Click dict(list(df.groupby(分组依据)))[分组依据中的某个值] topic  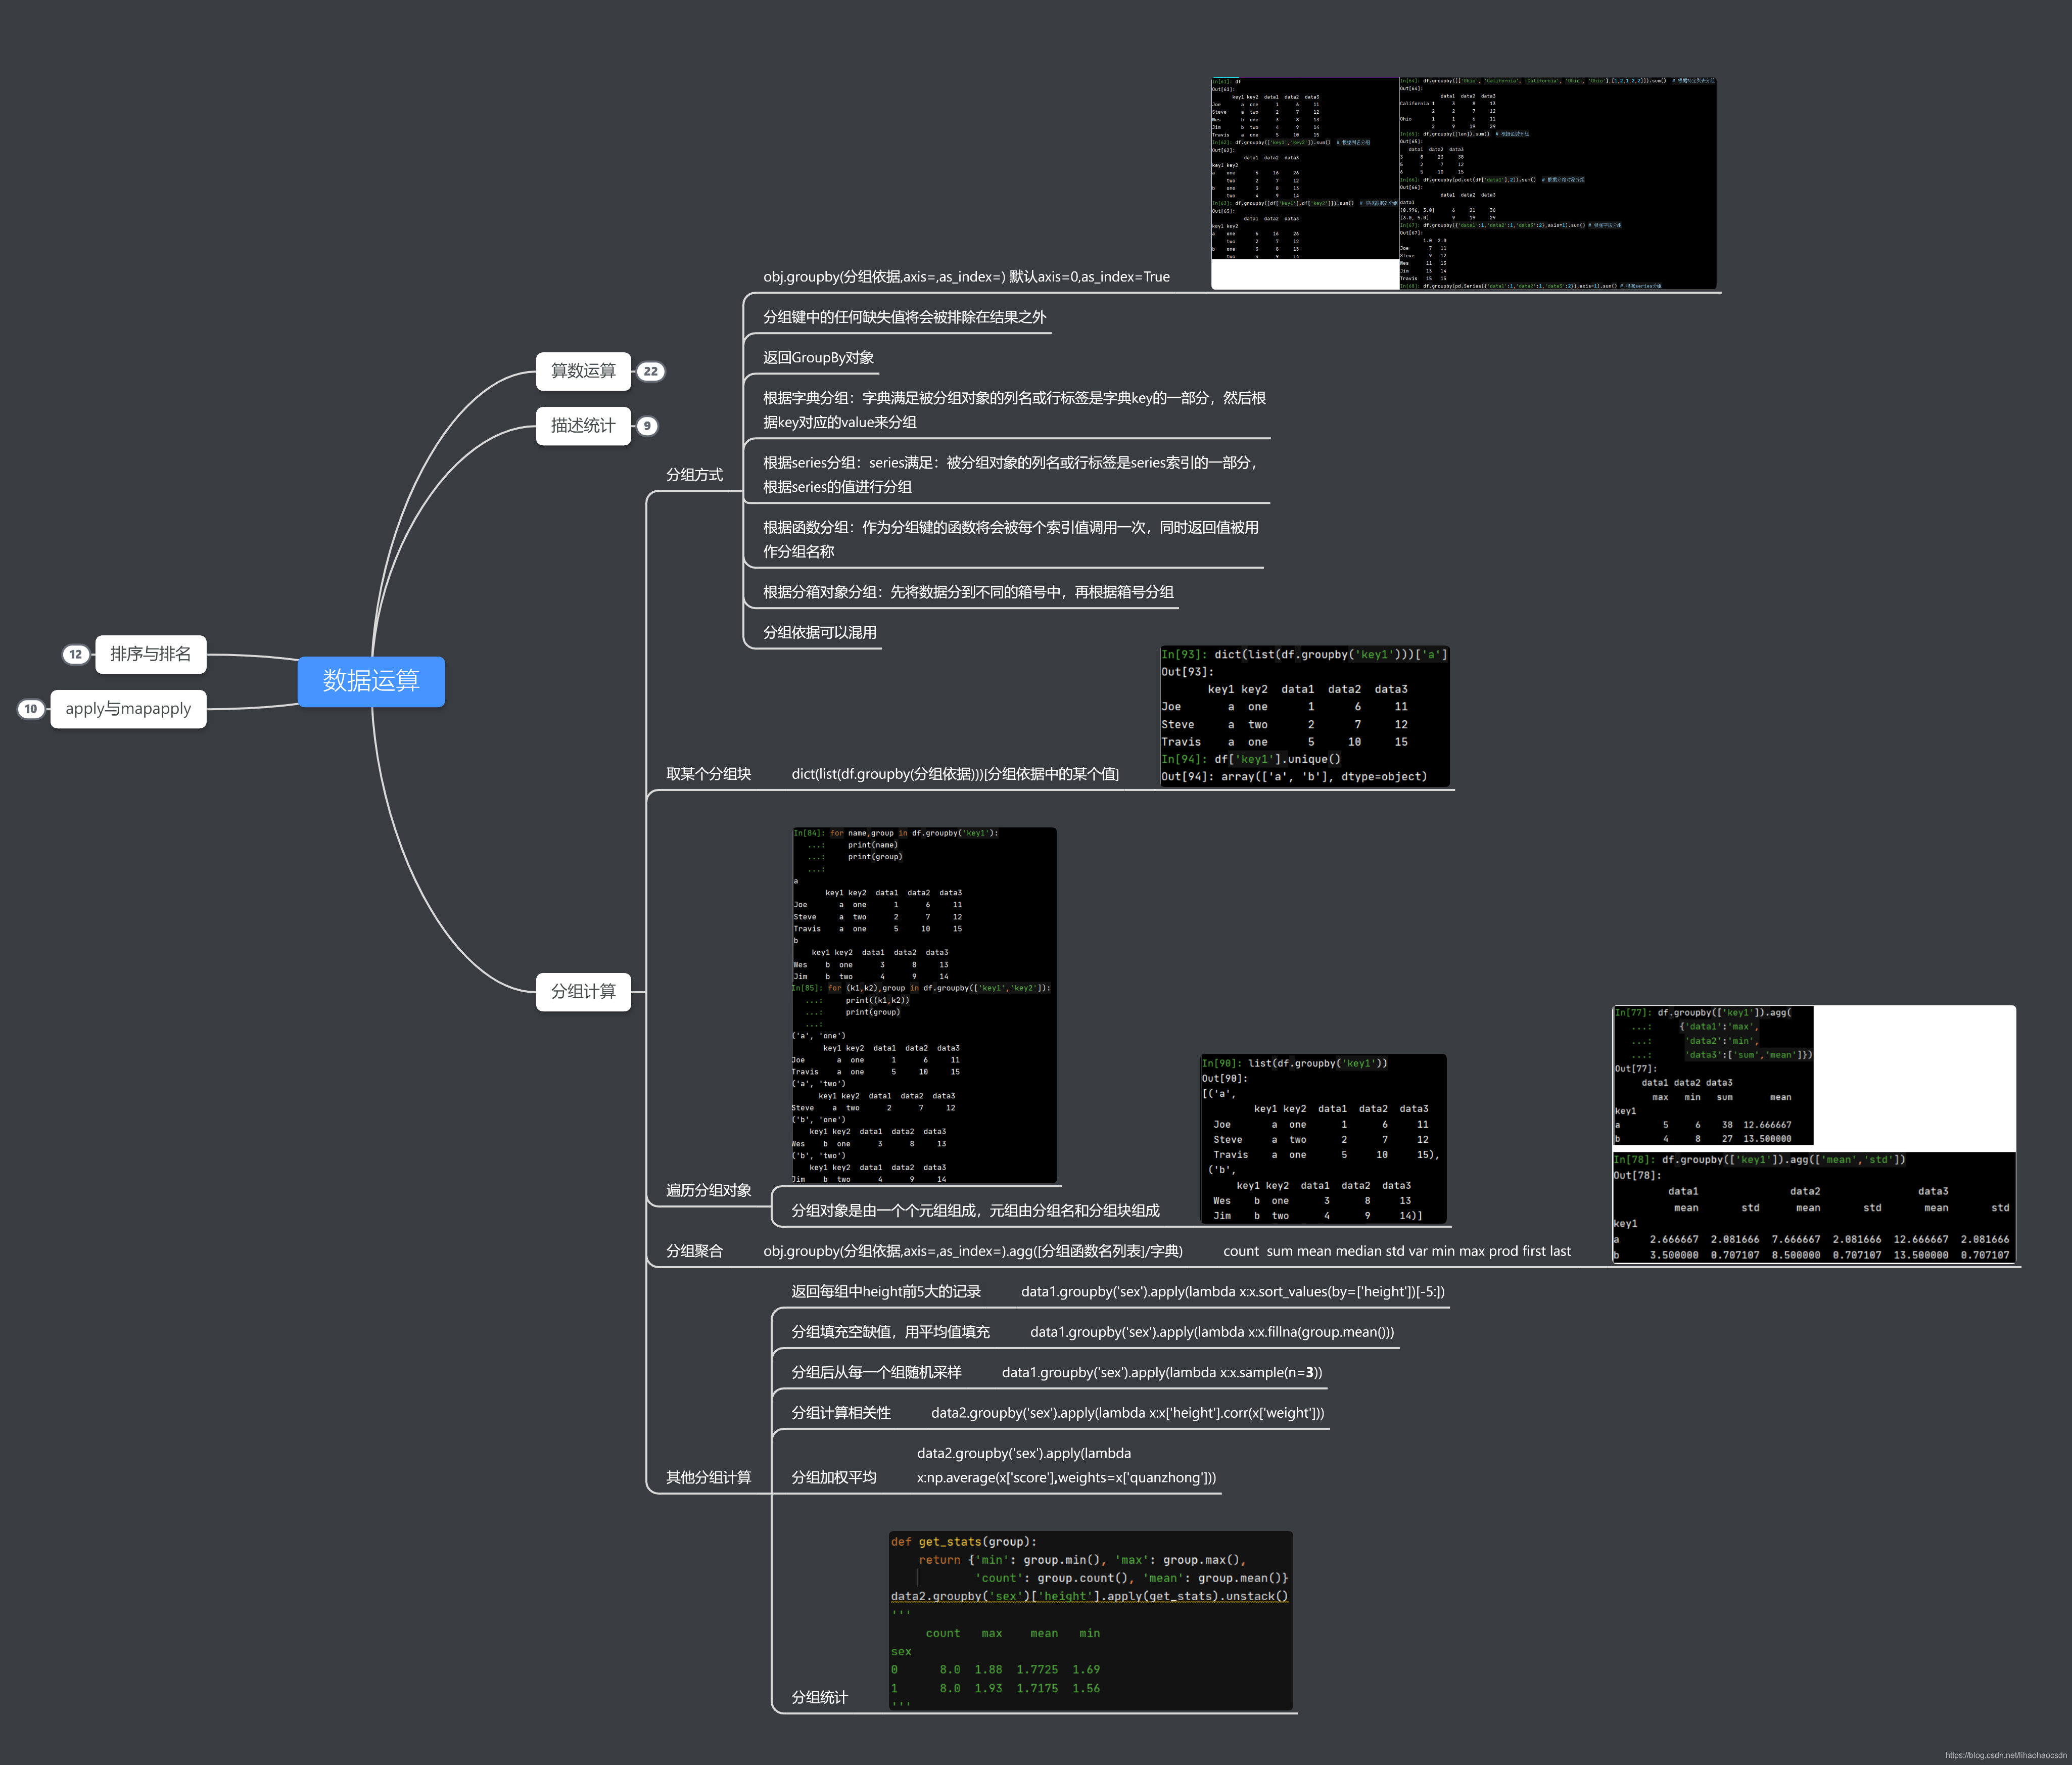coord(955,774)
